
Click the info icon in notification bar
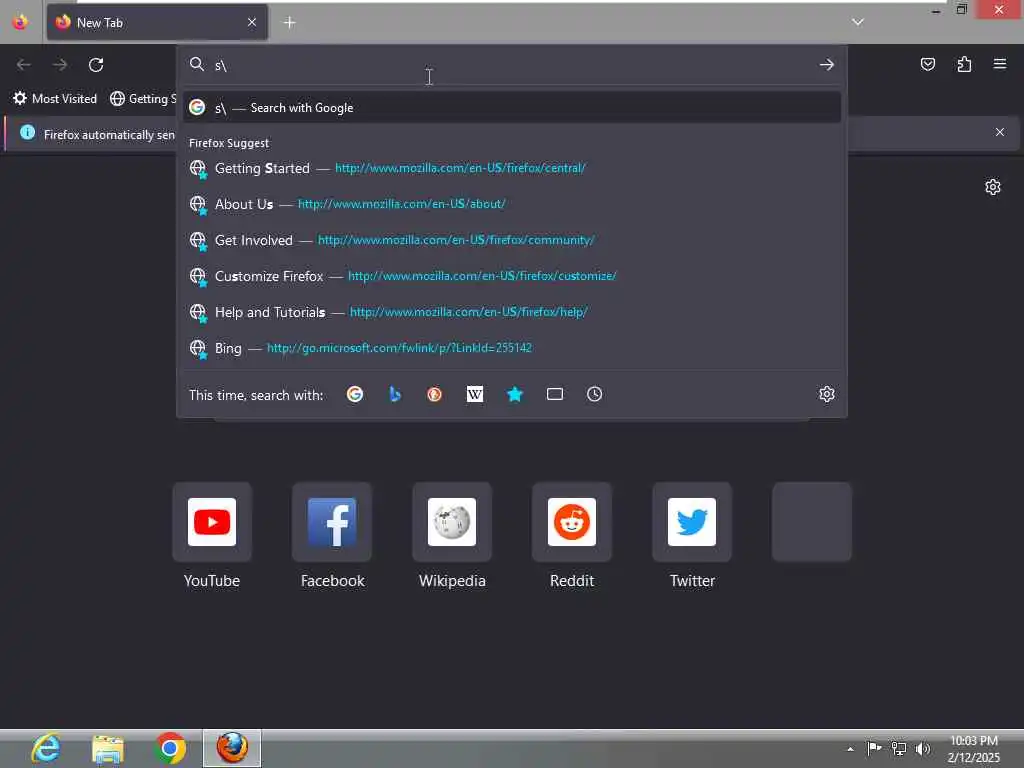coord(27,133)
